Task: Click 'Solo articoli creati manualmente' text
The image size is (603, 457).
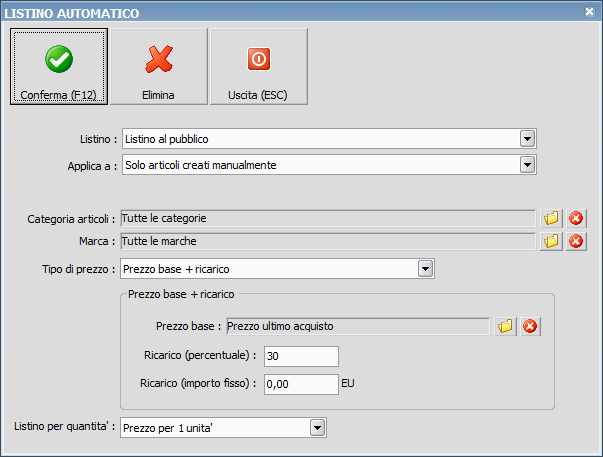Action: click(x=201, y=165)
